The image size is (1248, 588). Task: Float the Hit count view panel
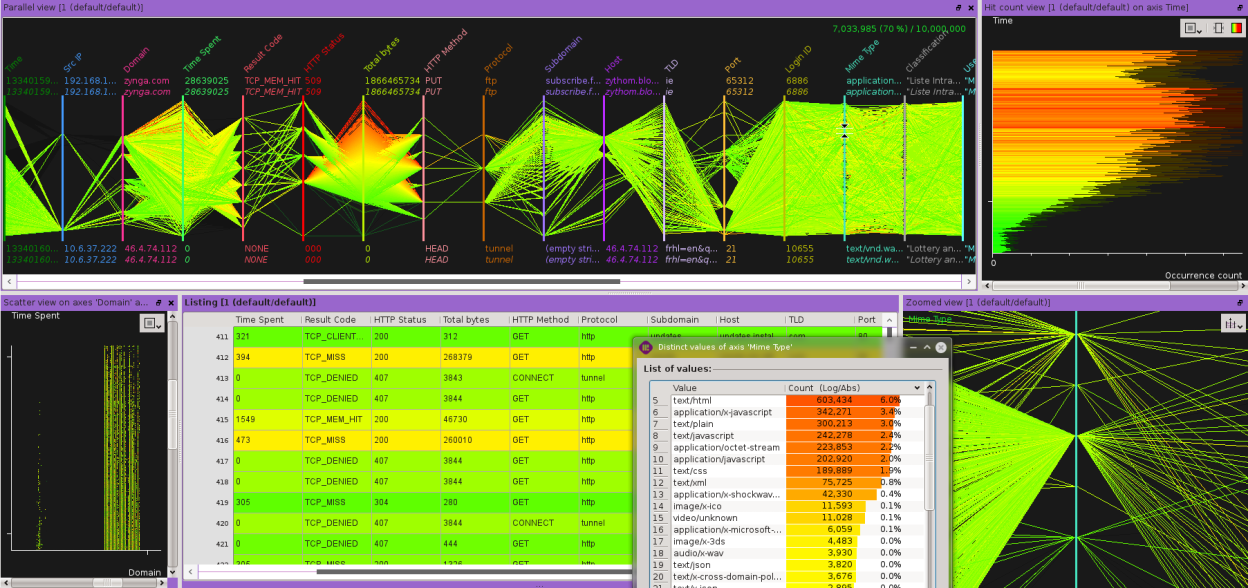coord(1238,7)
